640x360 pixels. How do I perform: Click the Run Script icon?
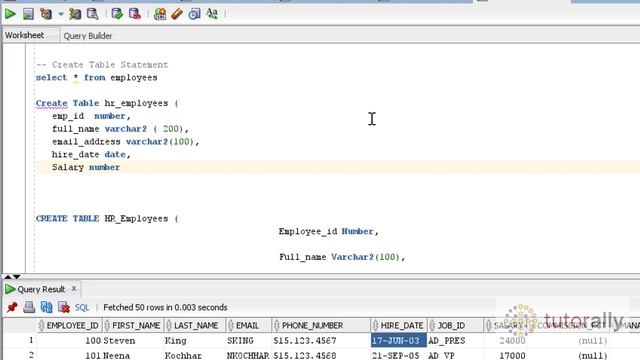pos(28,14)
